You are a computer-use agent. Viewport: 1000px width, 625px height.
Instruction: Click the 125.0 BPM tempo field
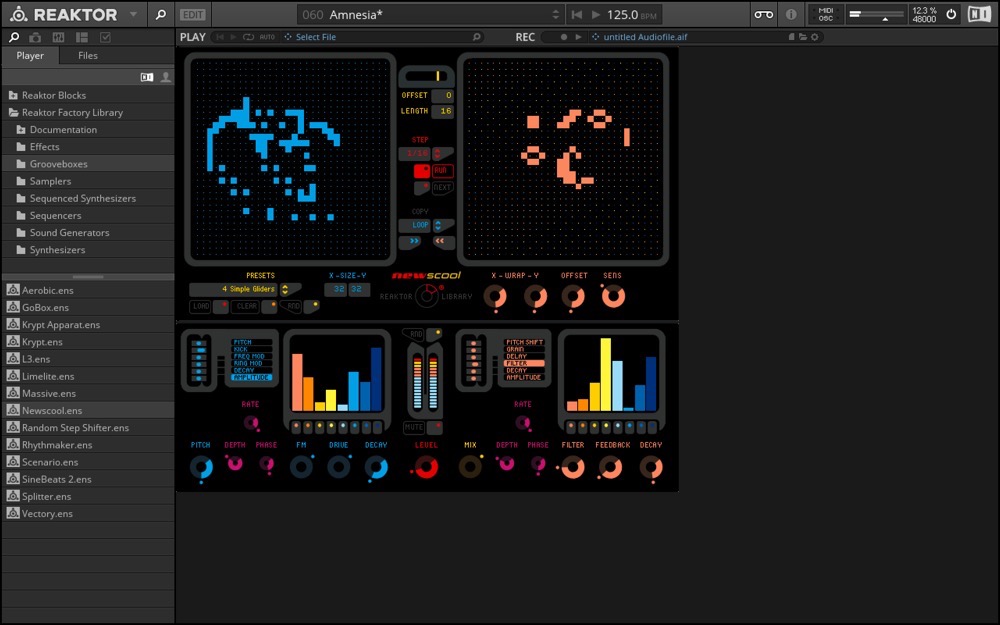(x=631, y=14)
